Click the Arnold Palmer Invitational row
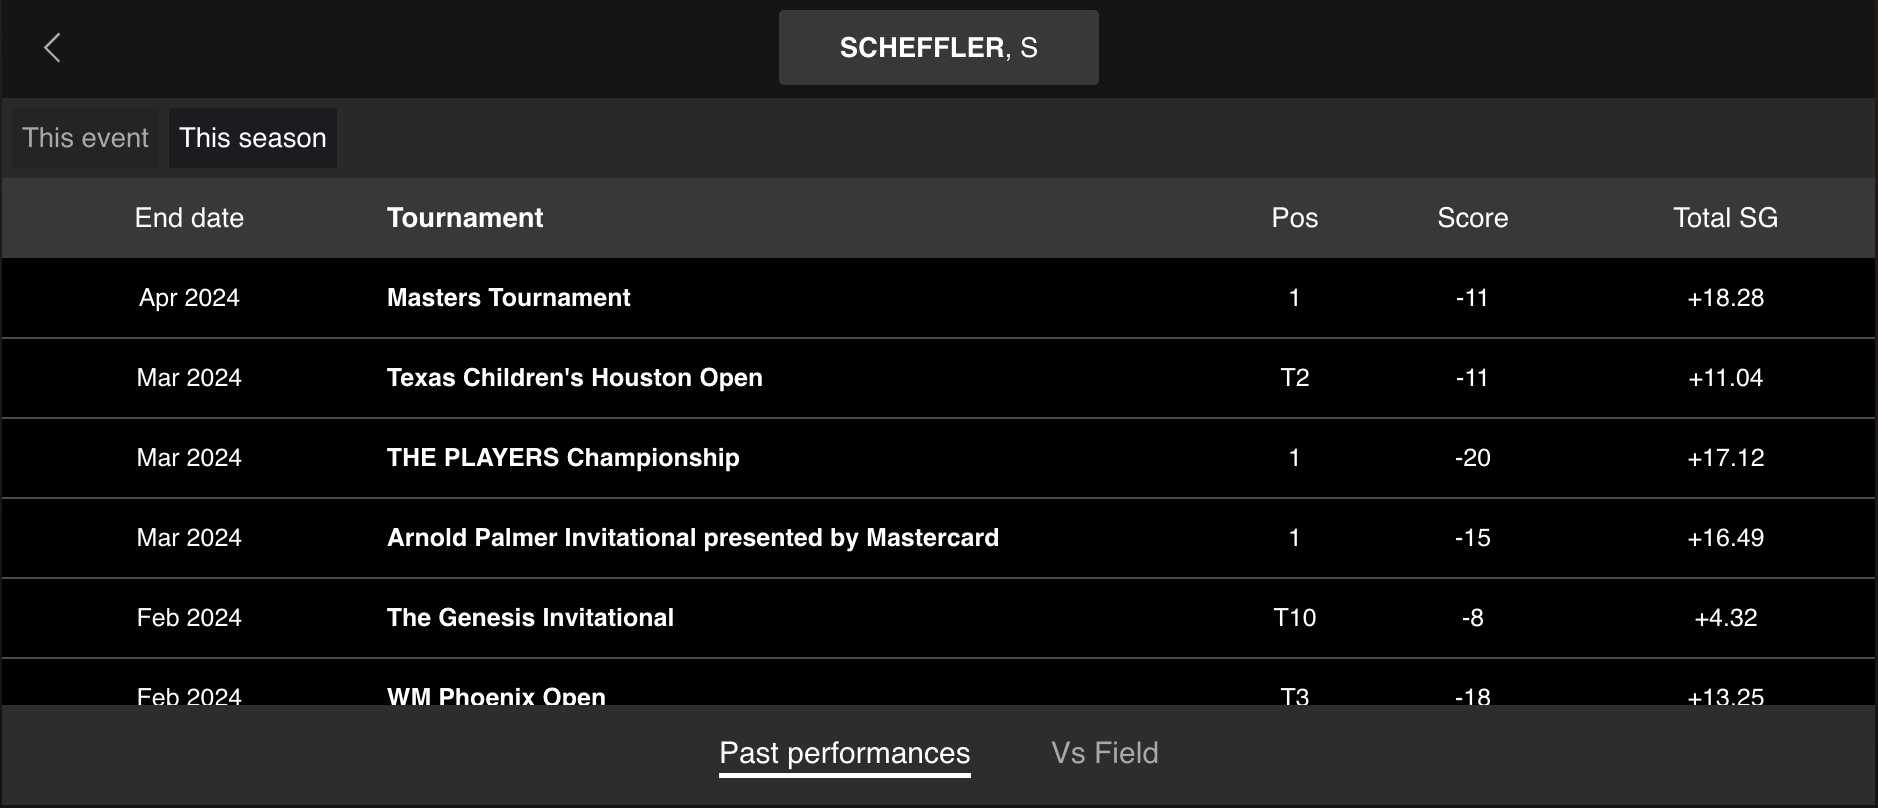 pos(692,538)
